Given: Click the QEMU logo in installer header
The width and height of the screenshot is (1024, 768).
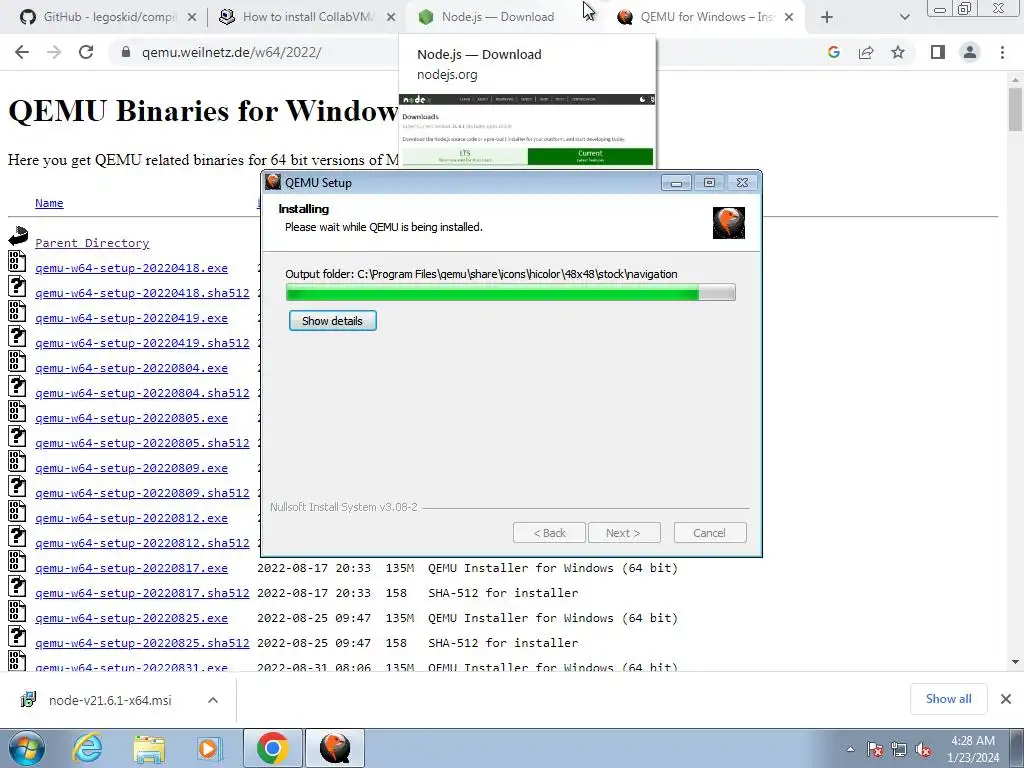Looking at the screenshot, I should 729,223.
